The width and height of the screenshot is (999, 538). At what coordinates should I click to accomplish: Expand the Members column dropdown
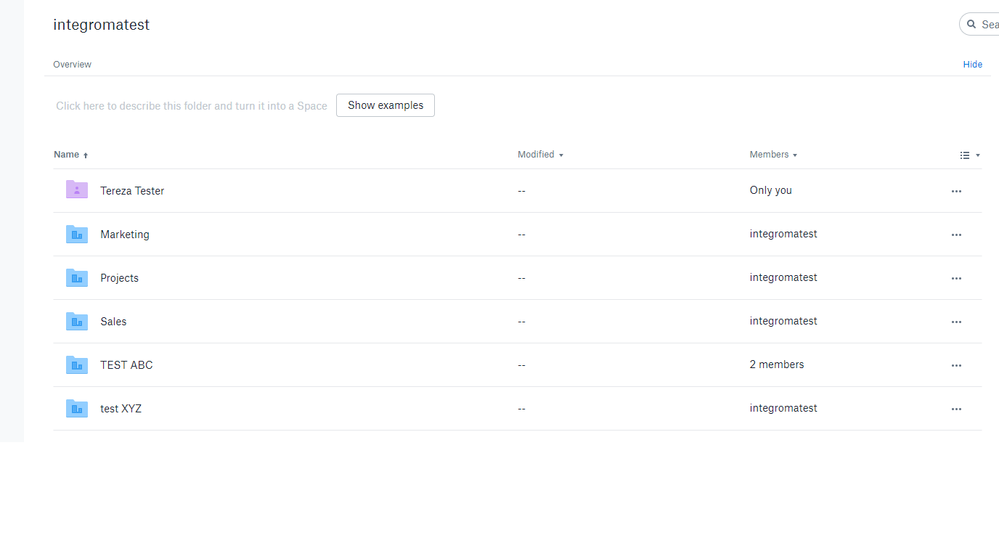773,155
